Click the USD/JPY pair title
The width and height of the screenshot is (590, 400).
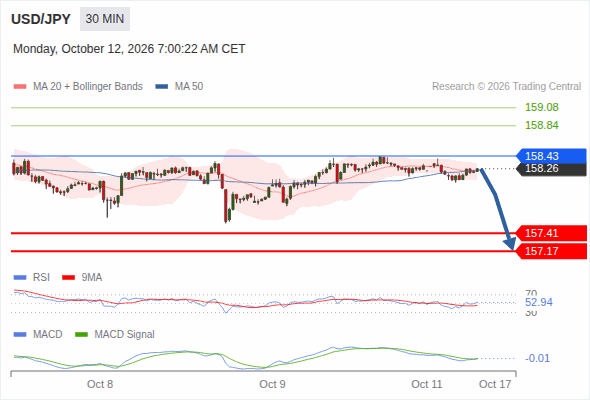tap(41, 19)
